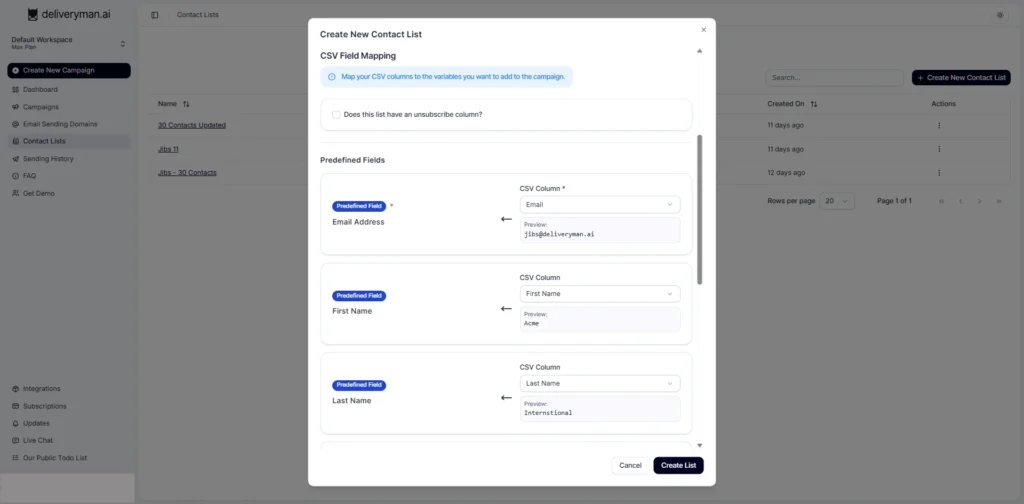Check the unsubscribe column checkbox
The image size is (1024, 504).
336,115
